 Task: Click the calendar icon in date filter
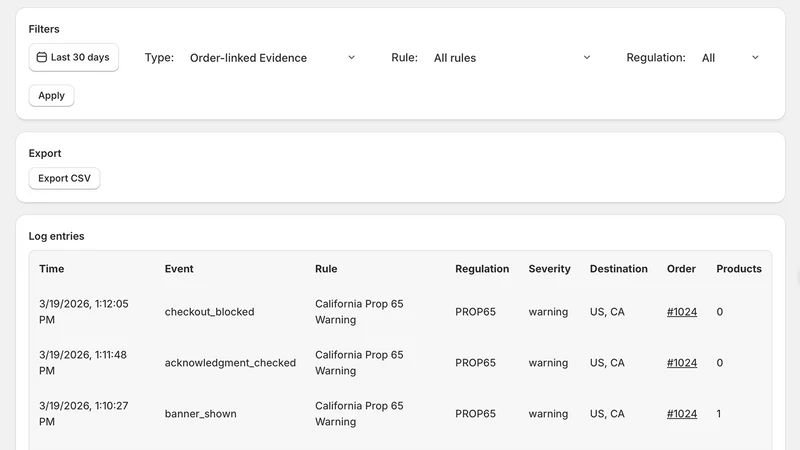tap(42, 57)
